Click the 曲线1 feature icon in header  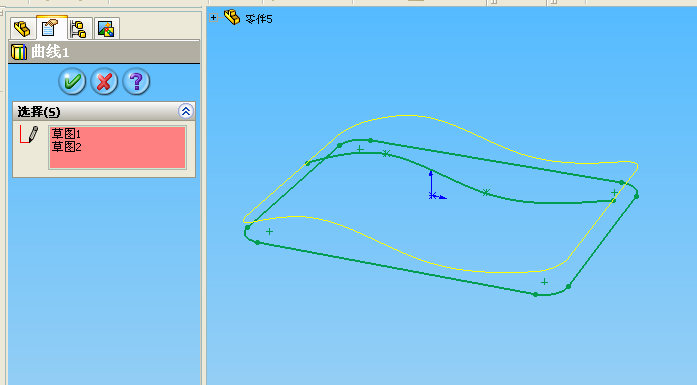pyautogui.click(x=19, y=52)
